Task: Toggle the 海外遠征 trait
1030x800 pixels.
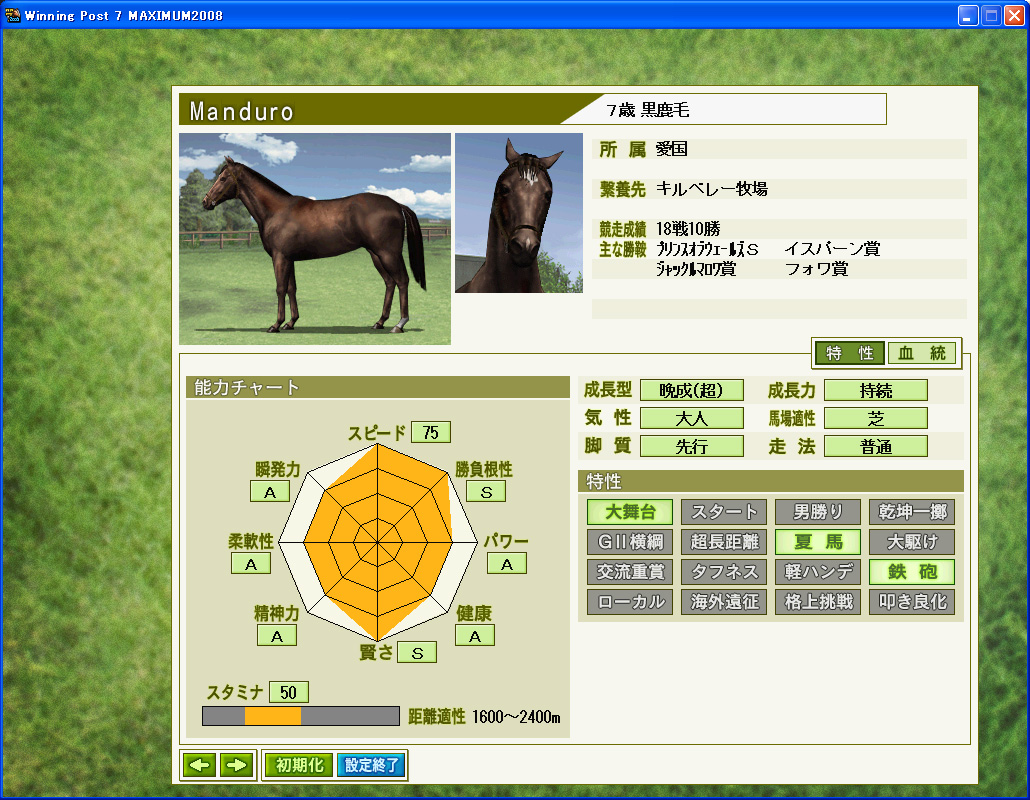Action: (x=724, y=602)
